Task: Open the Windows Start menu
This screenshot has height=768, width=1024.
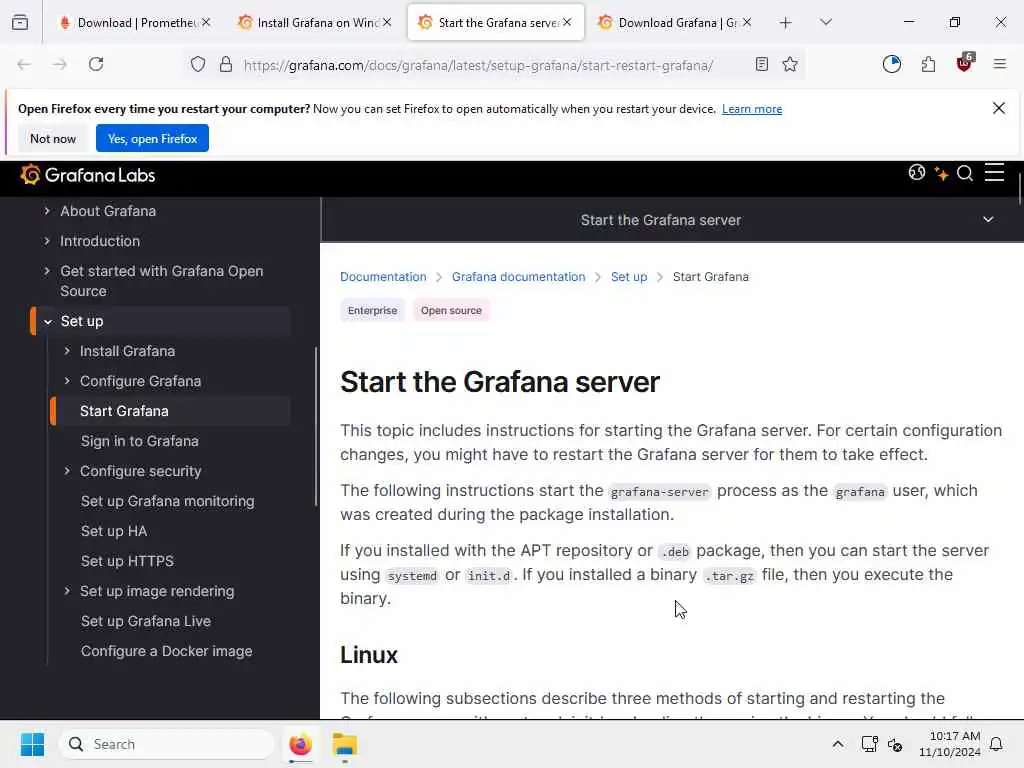Action: pyautogui.click(x=33, y=744)
